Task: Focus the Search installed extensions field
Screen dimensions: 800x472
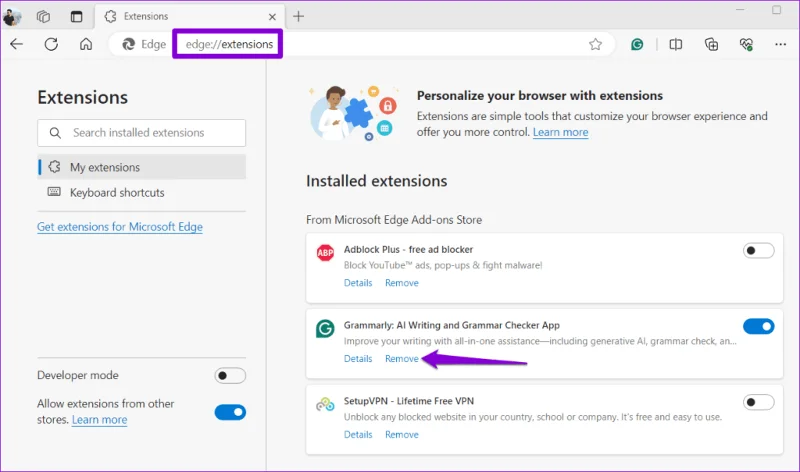Action: point(141,133)
